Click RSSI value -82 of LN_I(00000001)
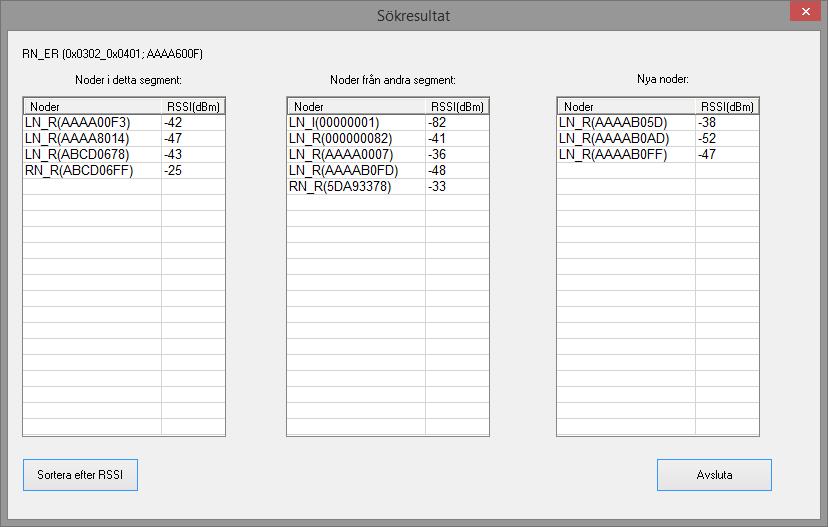The image size is (828, 527). tap(437, 123)
